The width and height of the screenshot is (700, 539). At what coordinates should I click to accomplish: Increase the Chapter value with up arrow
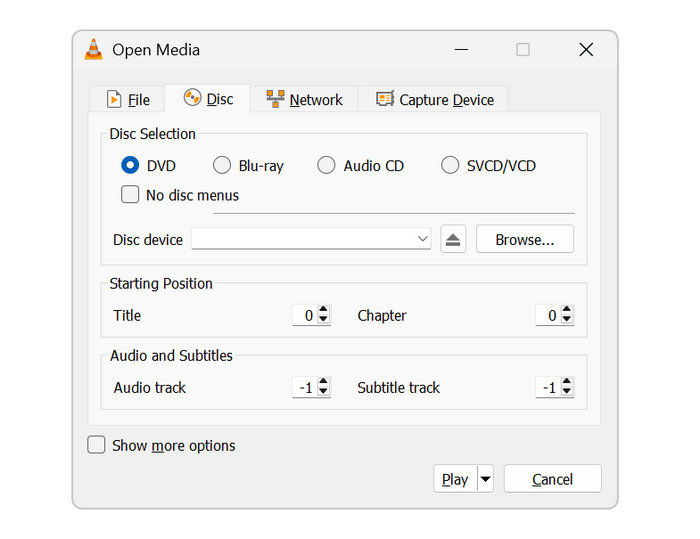pos(567,309)
